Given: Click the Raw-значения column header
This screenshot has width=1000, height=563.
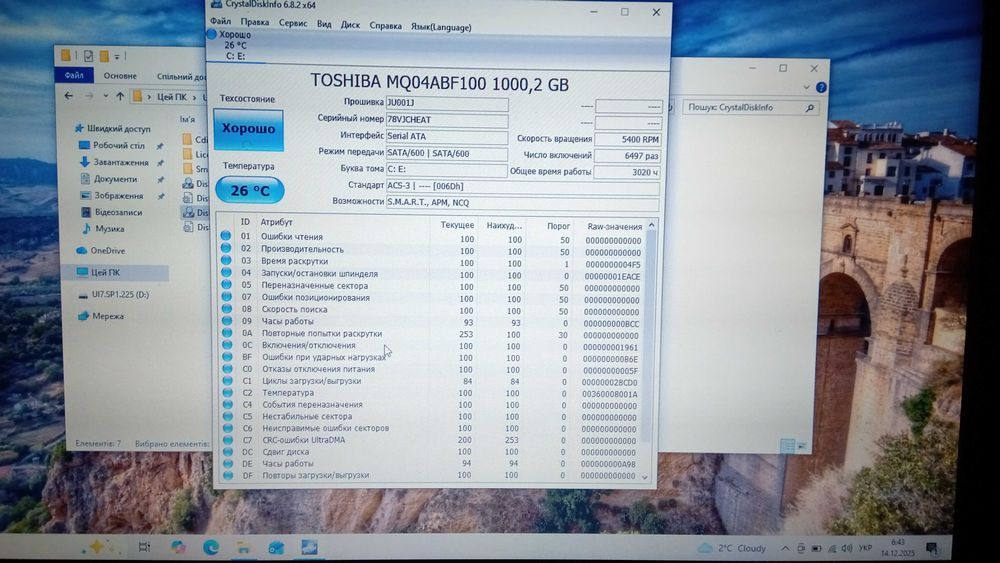Looking at the screenshot, I should [614, 226].
